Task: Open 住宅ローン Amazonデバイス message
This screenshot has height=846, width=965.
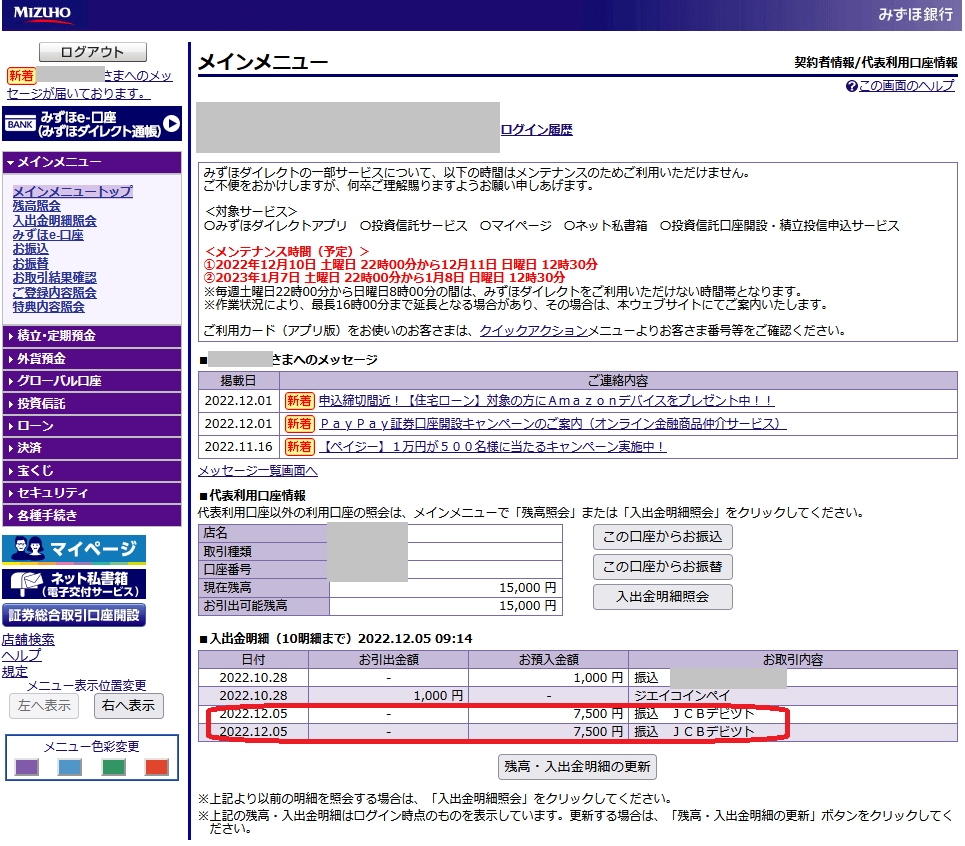Action: point(546,401)
